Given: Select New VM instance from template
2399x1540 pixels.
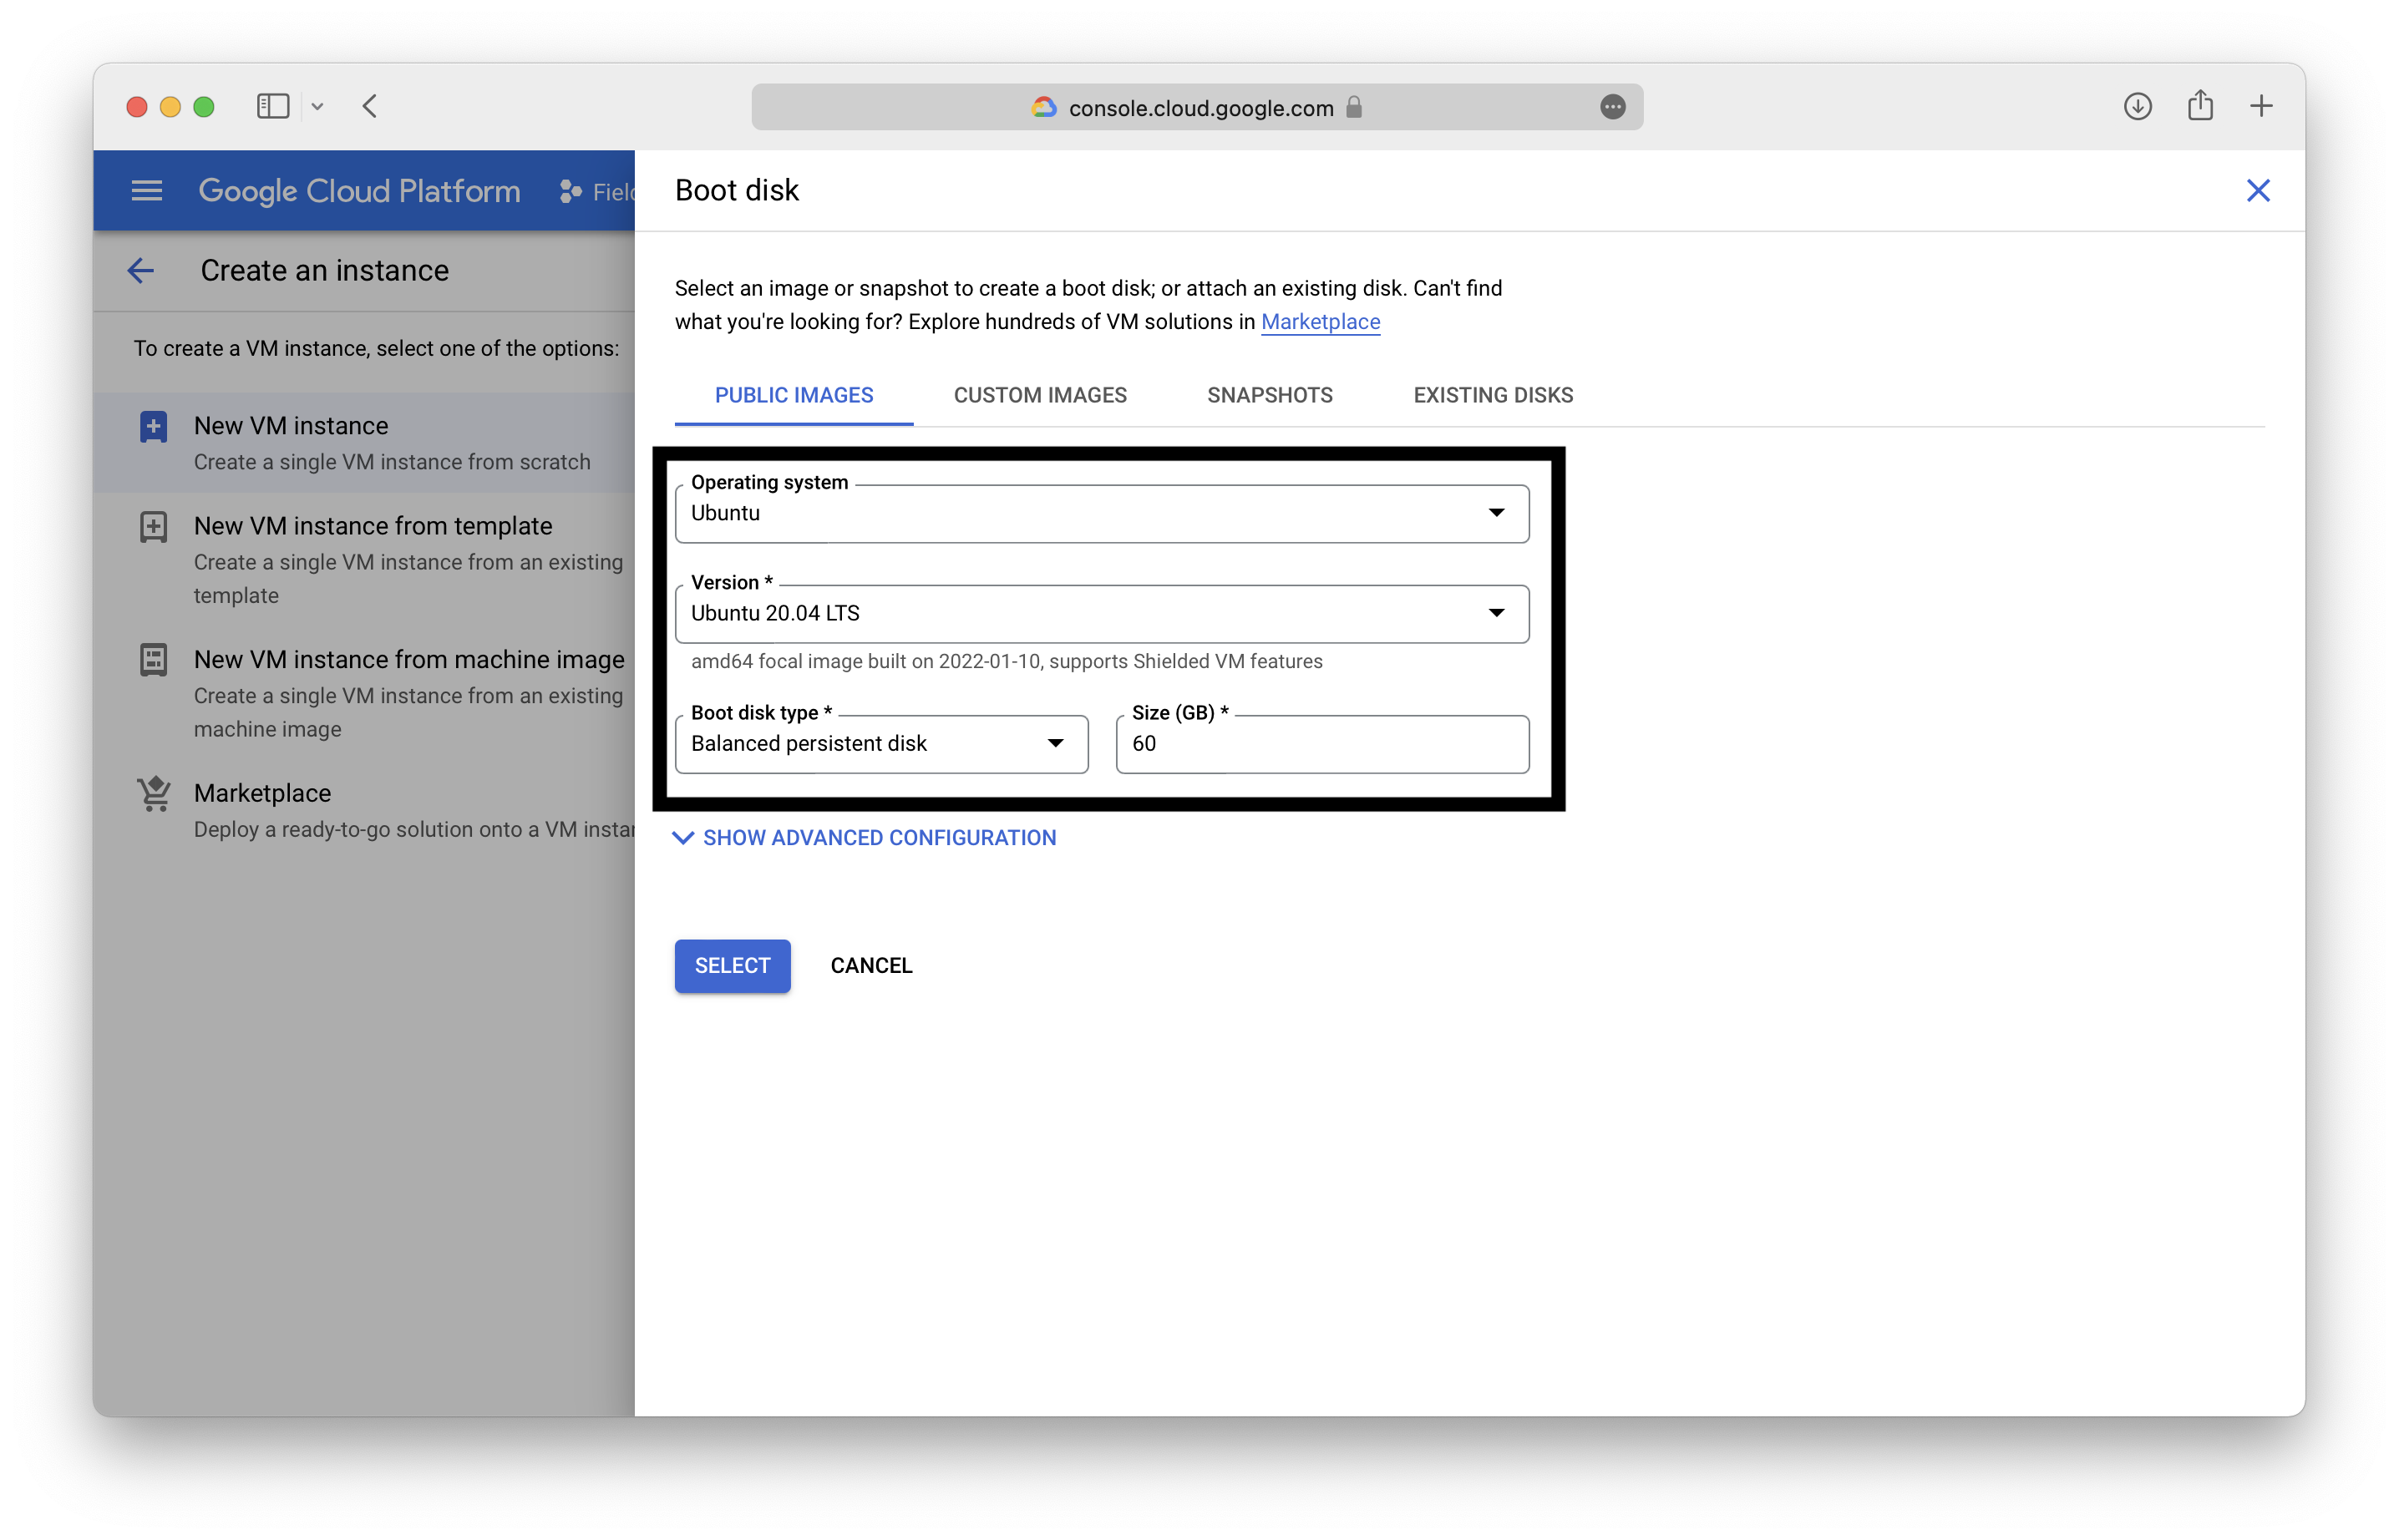Looking at the screenshot, I should tap(364, 559).
